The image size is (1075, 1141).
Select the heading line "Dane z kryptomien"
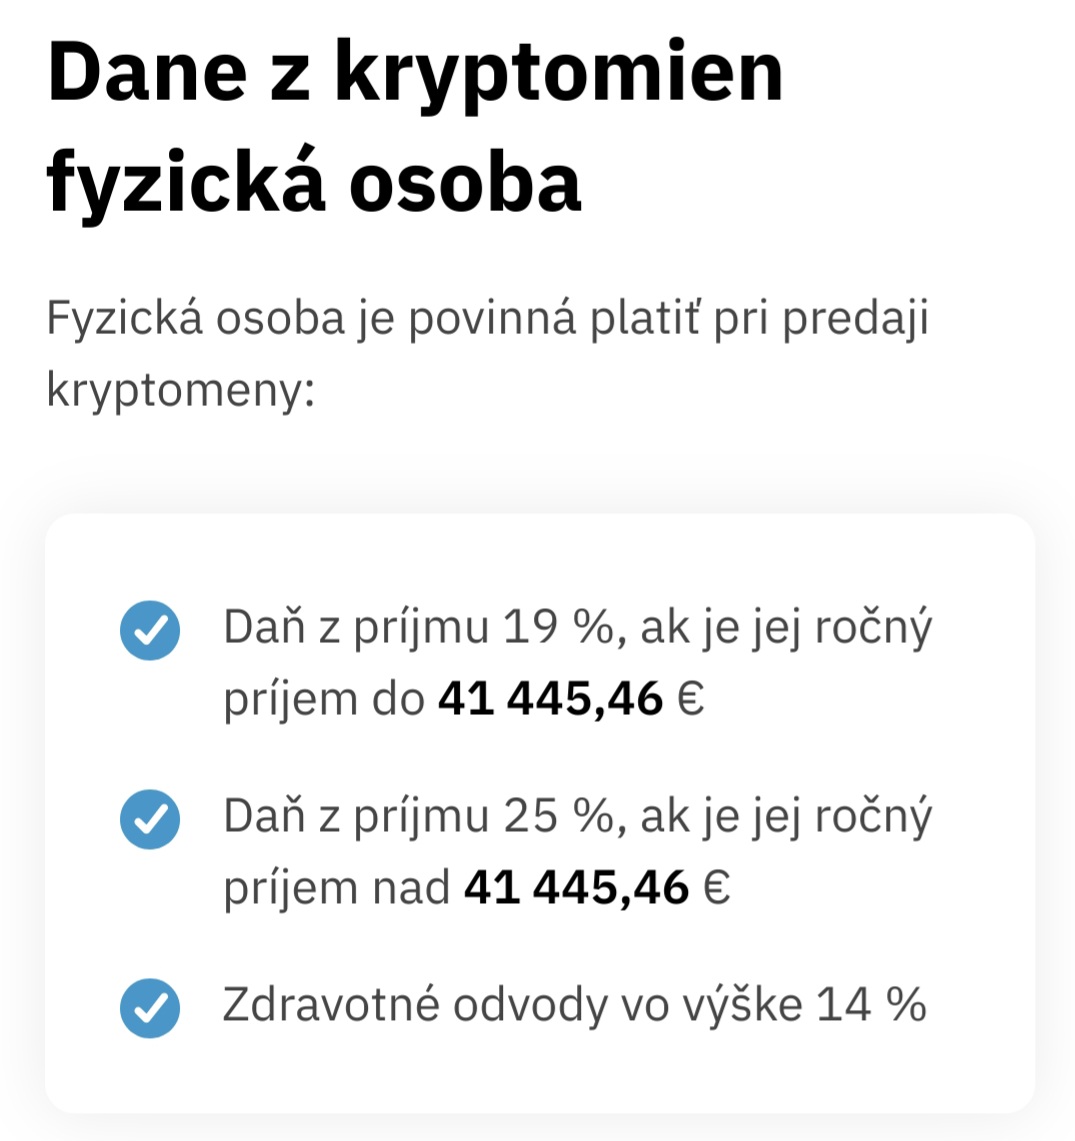point(415,72)
